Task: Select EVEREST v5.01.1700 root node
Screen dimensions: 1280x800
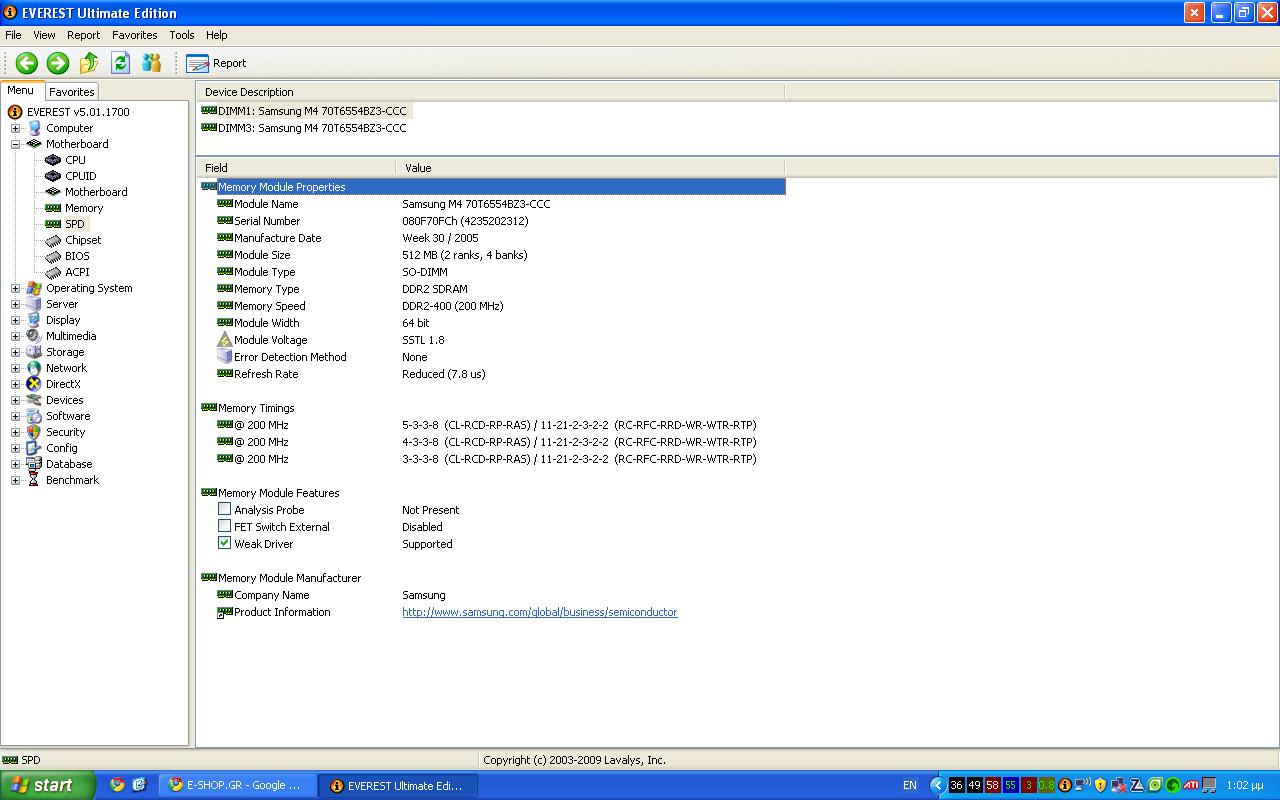Action: point(78,112)
